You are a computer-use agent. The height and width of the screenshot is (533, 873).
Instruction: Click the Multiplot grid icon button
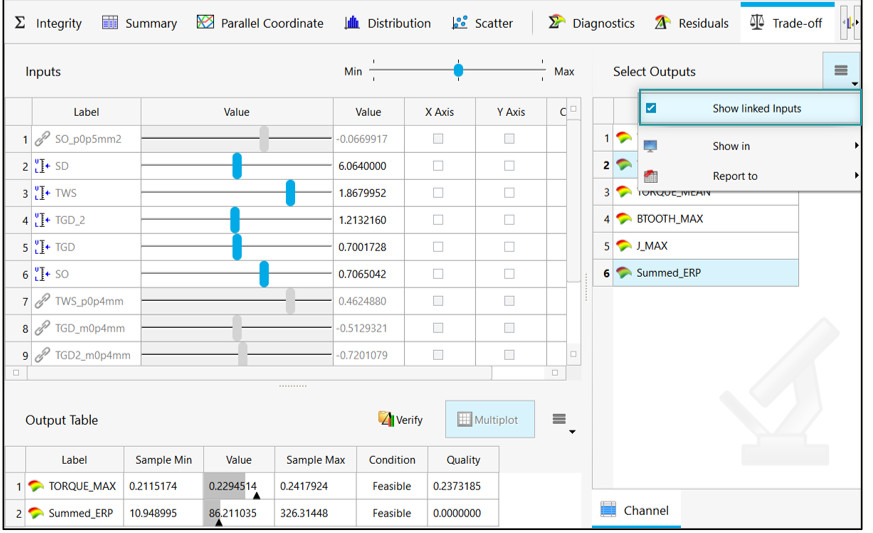(x=464, y=420)
